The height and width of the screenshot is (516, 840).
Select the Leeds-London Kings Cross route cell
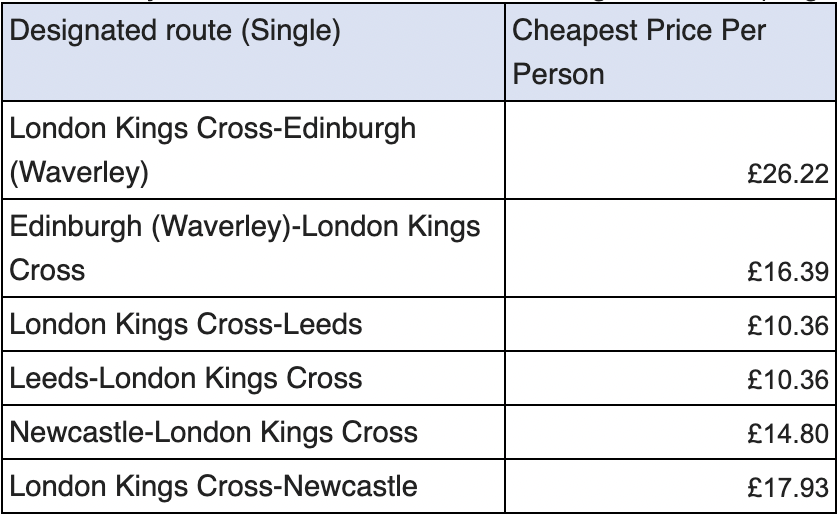click(253, 378)
